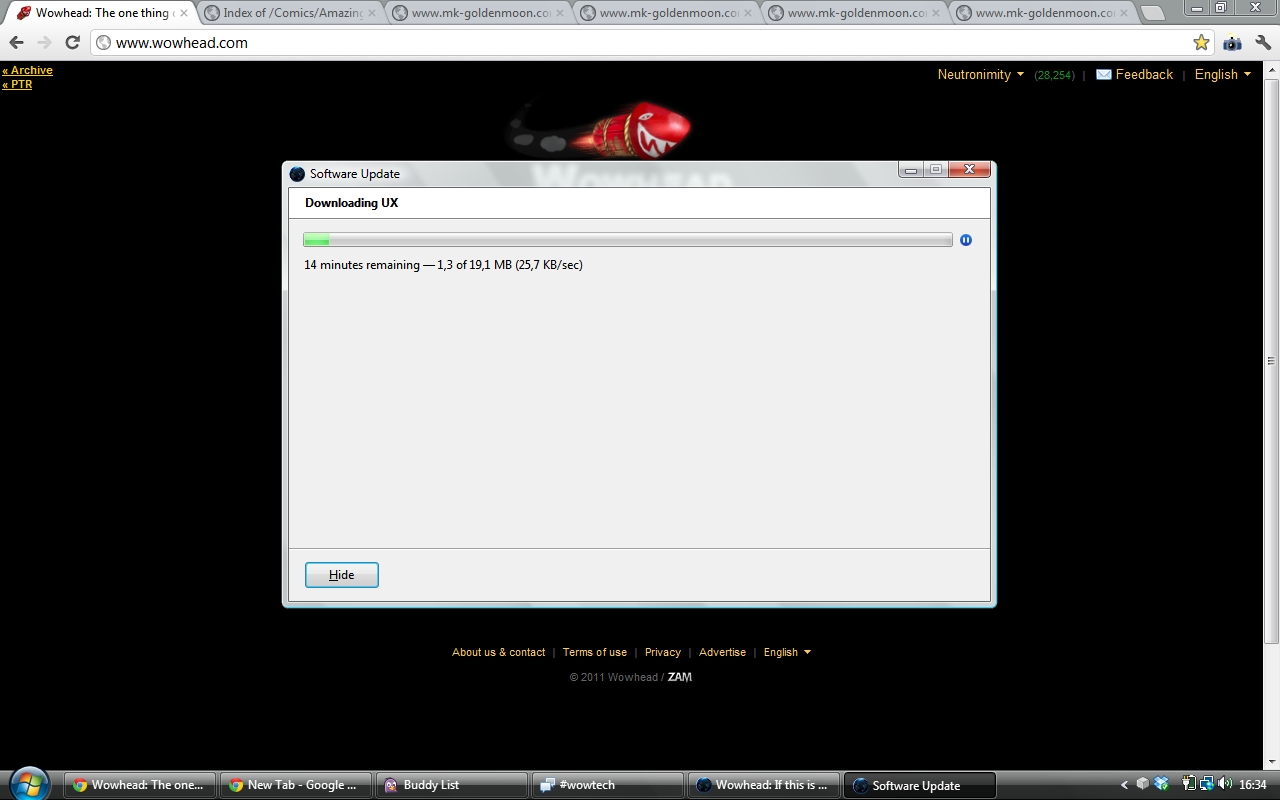The width and height of the screenshot is (1280, 800).
Task: Go forward in Chrome browser
Action: tap(44, 43)
